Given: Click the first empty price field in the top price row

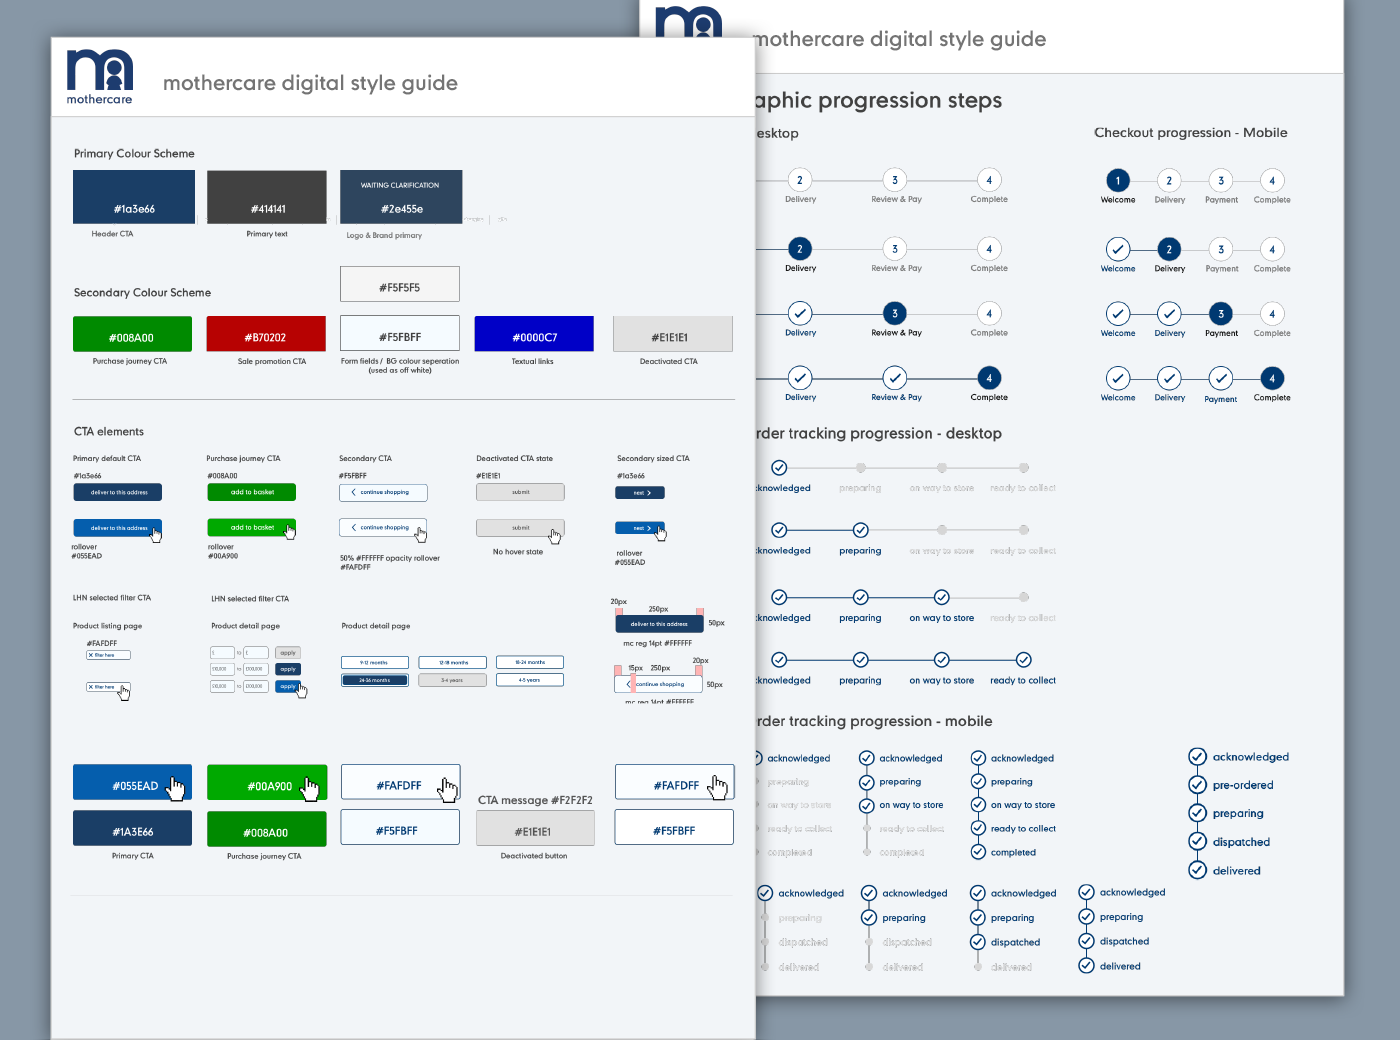Looking at the screenshot, I should 222,653.
